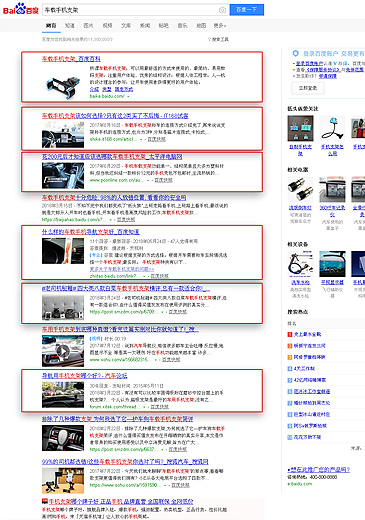Click the shield icon in login panel

pyautogui.click(x=295, y=53)
